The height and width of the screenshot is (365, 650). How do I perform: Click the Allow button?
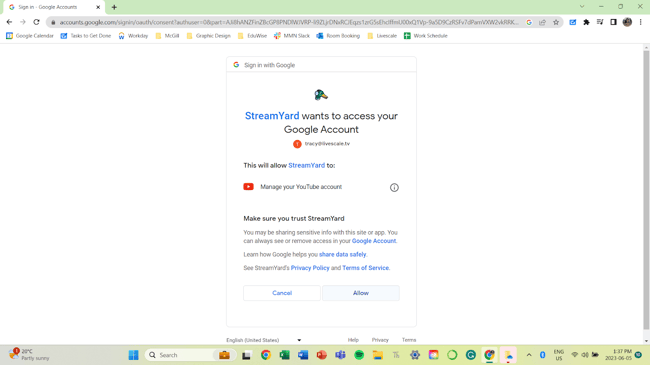361,293
